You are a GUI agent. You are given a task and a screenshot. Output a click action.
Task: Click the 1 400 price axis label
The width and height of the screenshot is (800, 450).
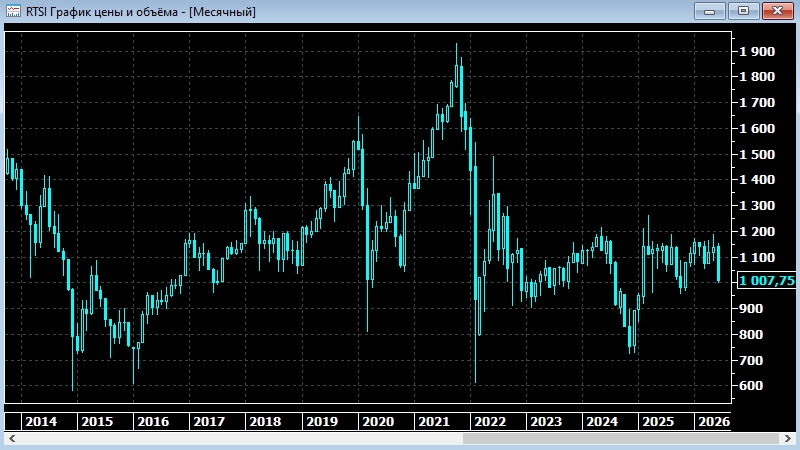[x=757, y=180]
